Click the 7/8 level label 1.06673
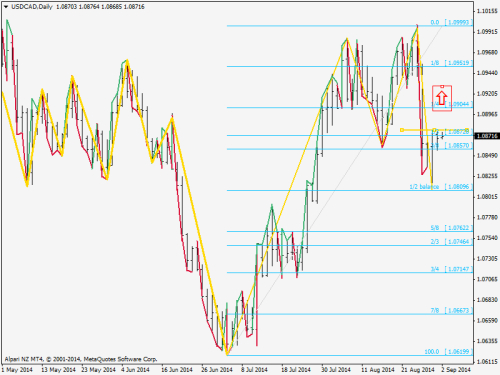This screenshot has height=375, width=500. [451, 311]
